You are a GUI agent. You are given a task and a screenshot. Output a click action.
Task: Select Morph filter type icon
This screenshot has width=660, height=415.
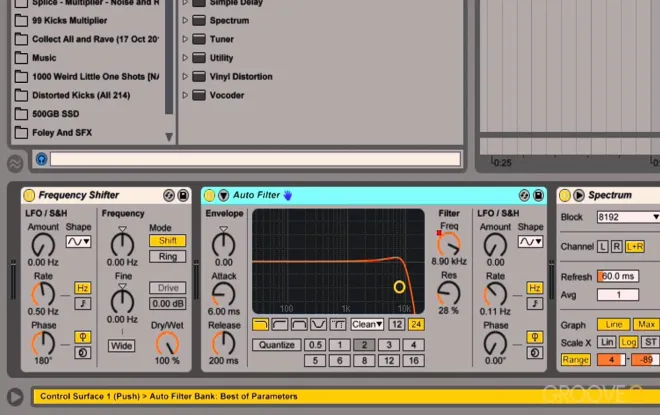(338, 325)
